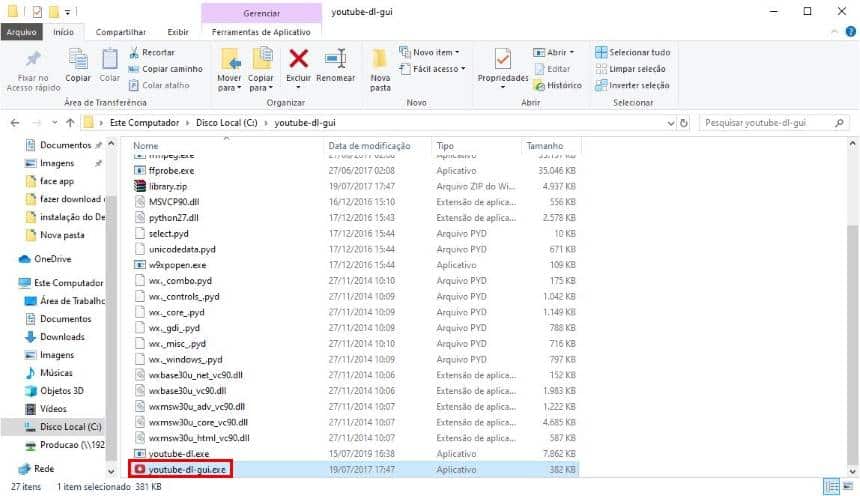Switch to the Início tab
This screenshot has height=496, width=860.
pyautogui.click(x=64, y=32)
